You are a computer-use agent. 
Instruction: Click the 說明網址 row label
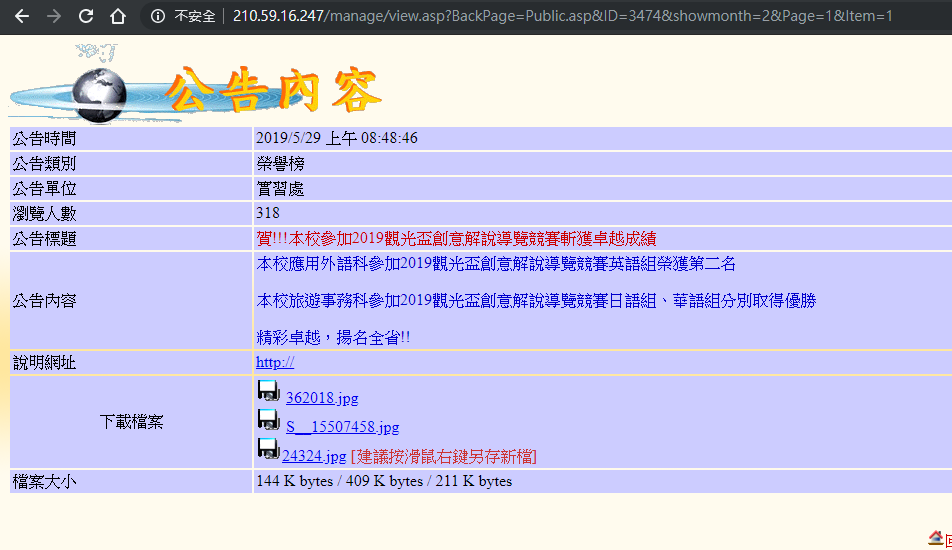pos(44,363)
